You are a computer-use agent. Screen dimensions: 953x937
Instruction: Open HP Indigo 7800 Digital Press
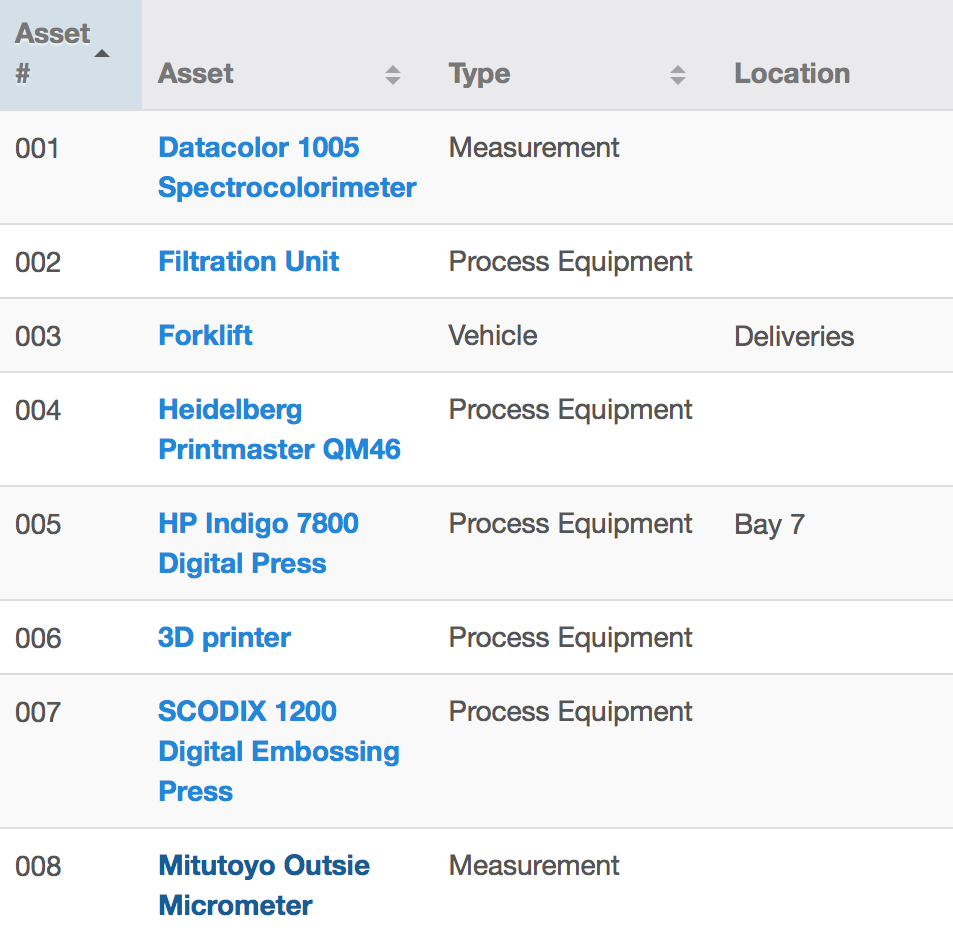258,543
